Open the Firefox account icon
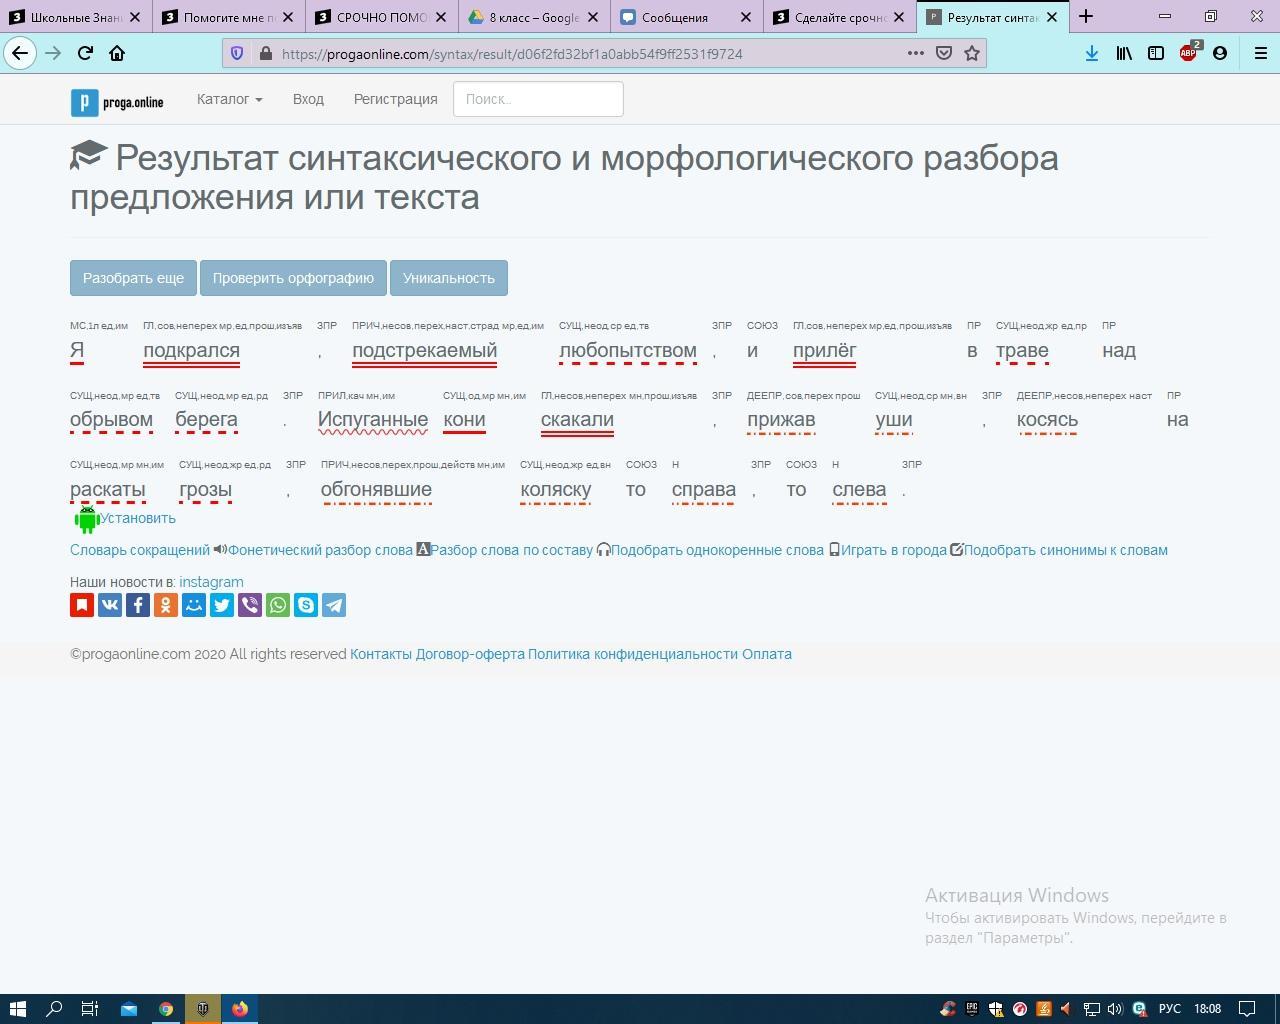1280x1024 pixels. [1220, 54]
